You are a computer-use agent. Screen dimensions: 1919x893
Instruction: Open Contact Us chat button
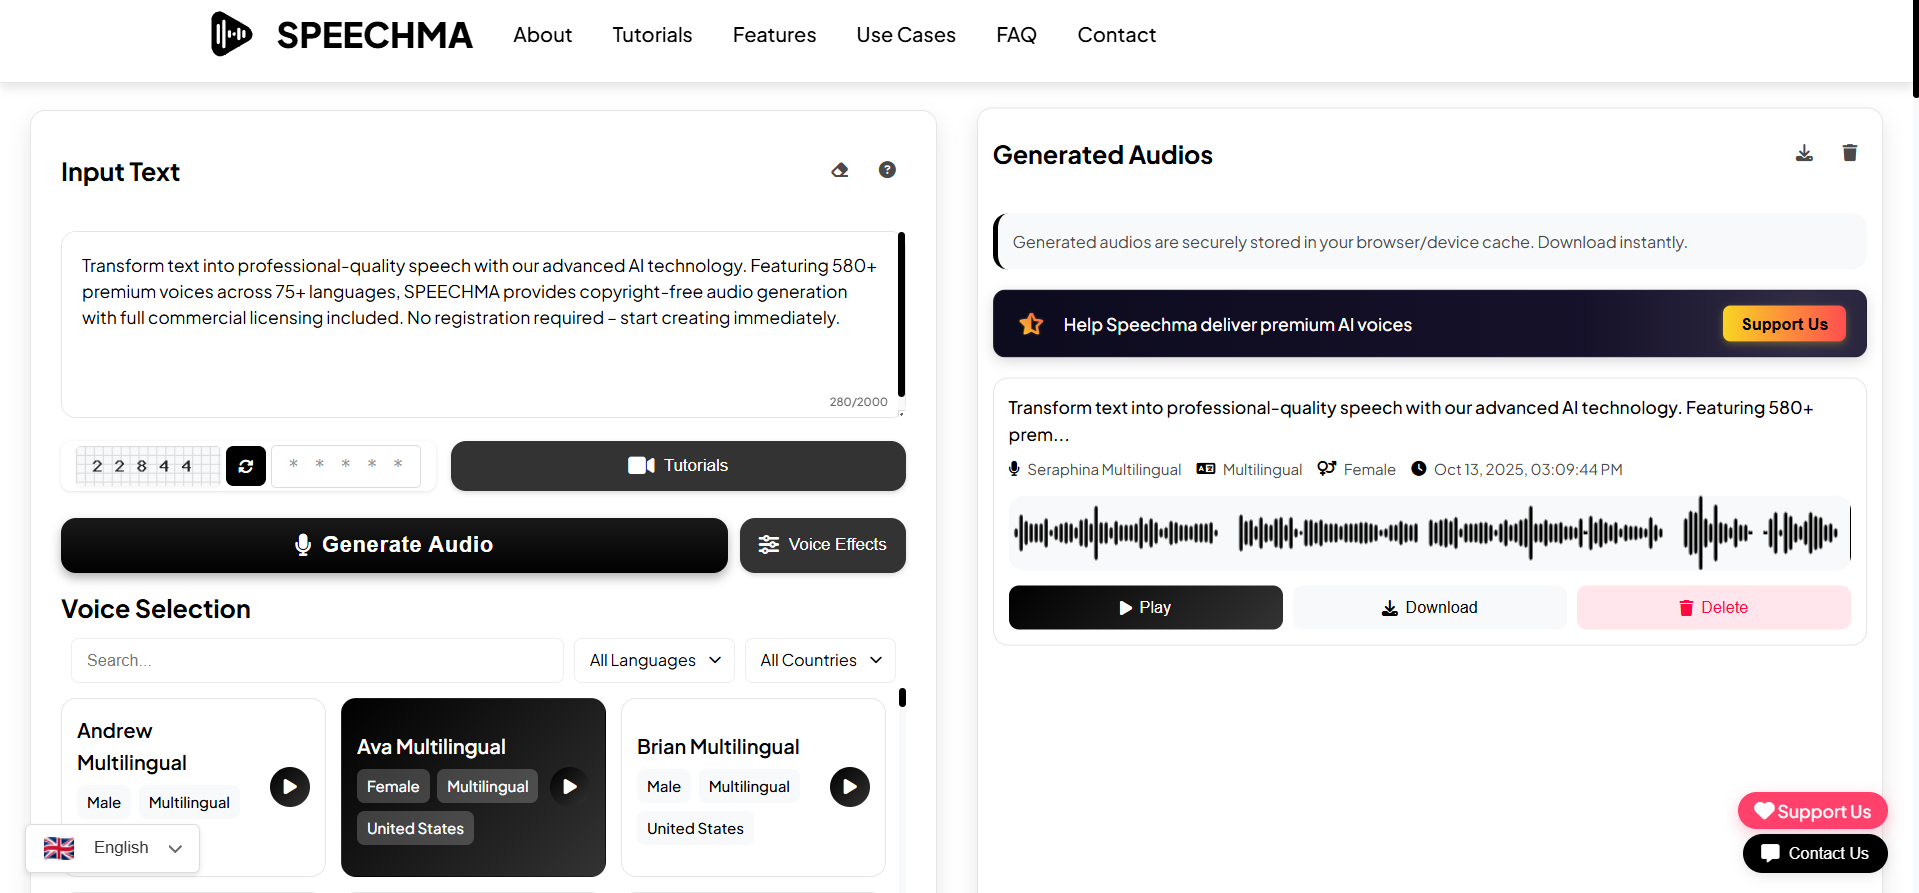[x=1815, y=853]
